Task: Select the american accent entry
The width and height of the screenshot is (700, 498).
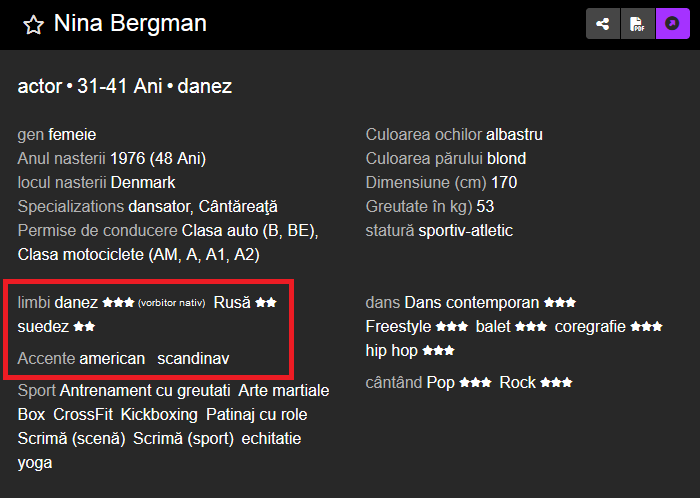Action: [x=112, y=358]
